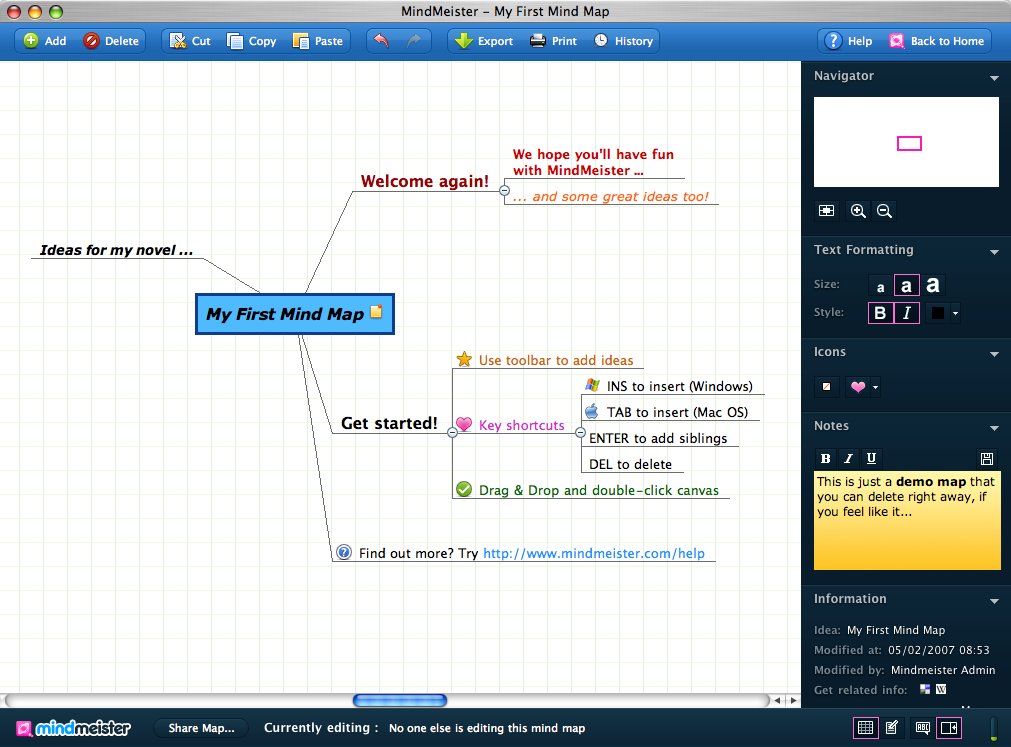Click the green check icon on Drag & Drop node
The image size is (1011, 747).
pyautogui.click(x=464, y=489)
